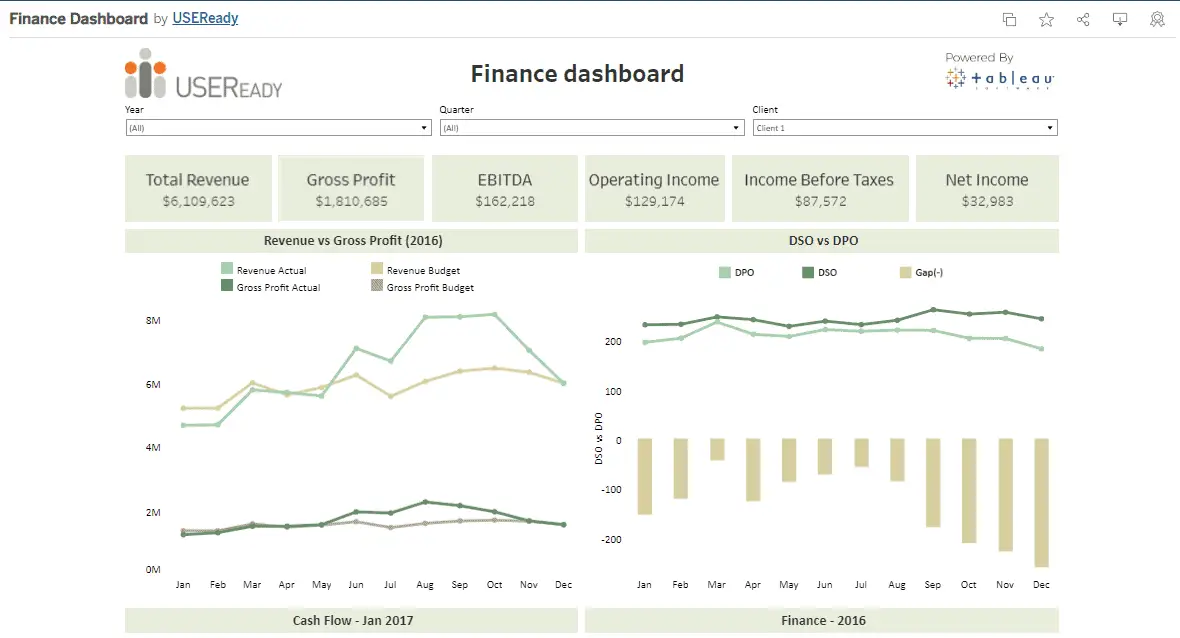Click the December bar in DSO vs DPO chart
The width and height of the screenshot is (1180, 638).
[1041, 500]
